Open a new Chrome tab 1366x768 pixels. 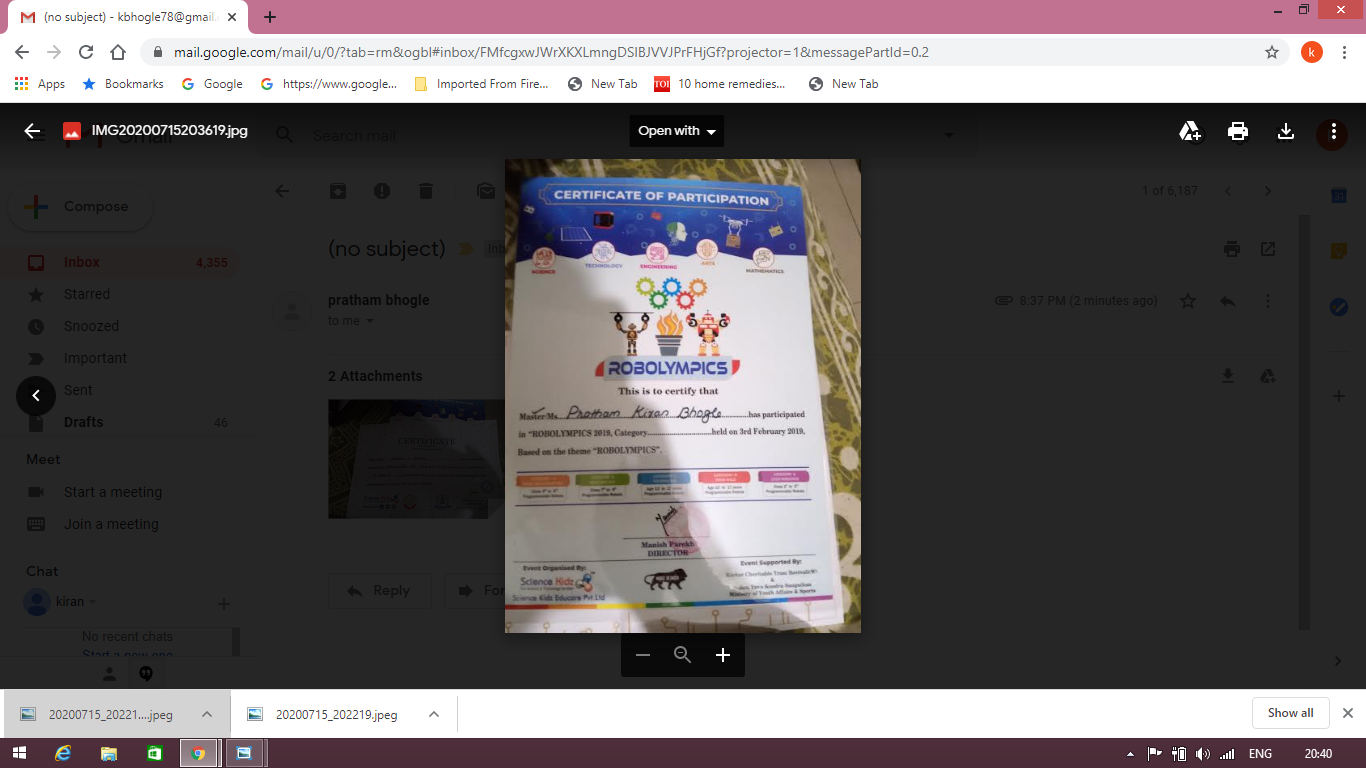click(x=270, y=17)
